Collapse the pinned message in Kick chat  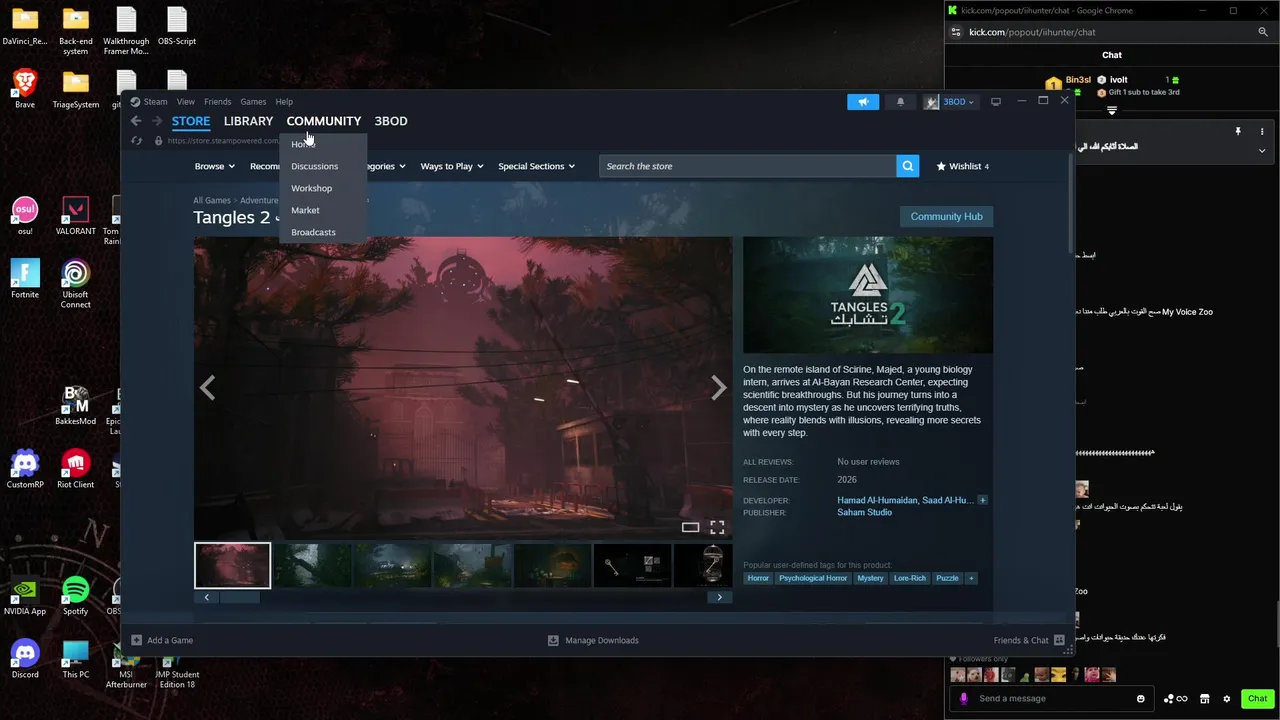click(1262, 151)
